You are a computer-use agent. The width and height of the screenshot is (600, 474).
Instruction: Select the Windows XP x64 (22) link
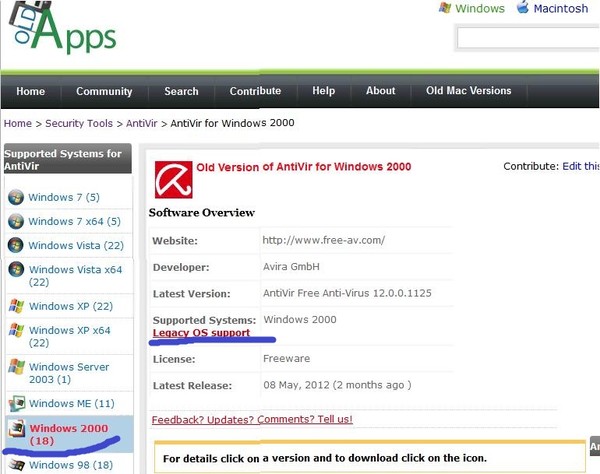[x=70, y=337]
